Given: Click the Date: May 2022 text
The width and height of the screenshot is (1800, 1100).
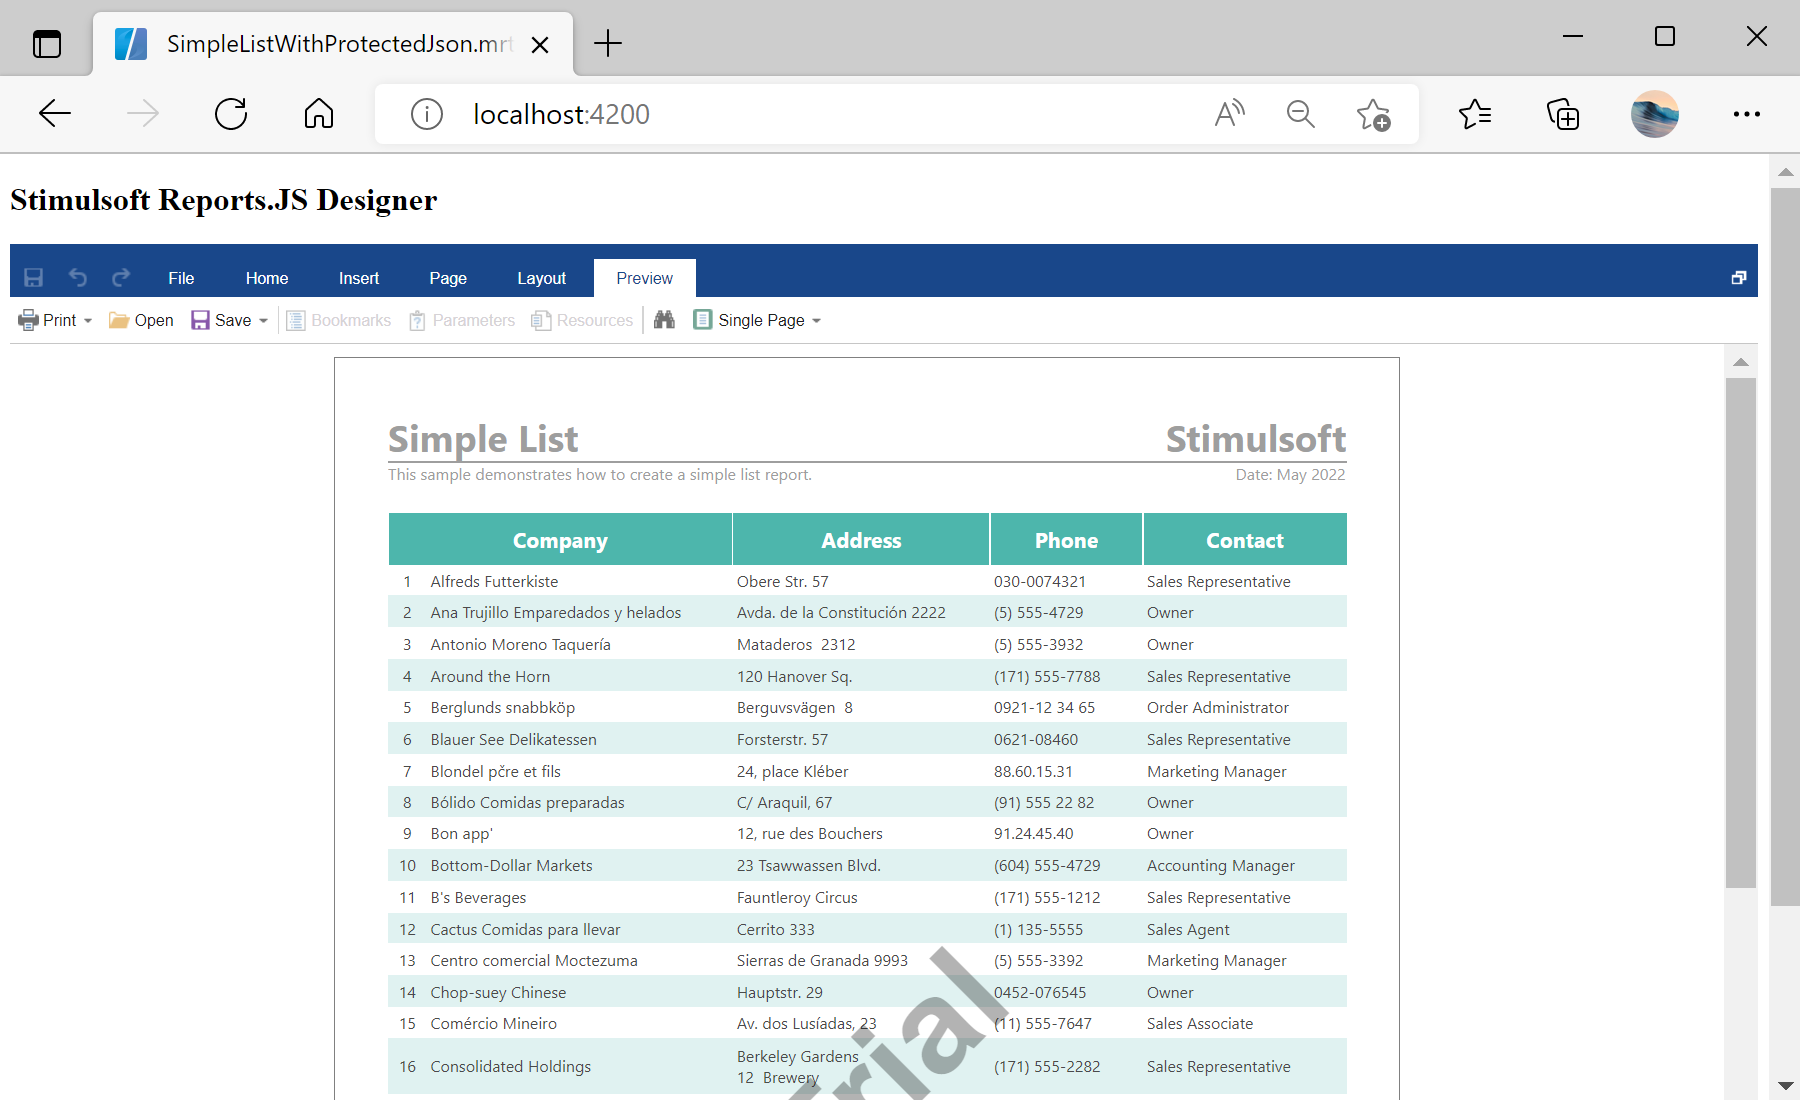Looking at the screenshot, I should coord(1290,475).
